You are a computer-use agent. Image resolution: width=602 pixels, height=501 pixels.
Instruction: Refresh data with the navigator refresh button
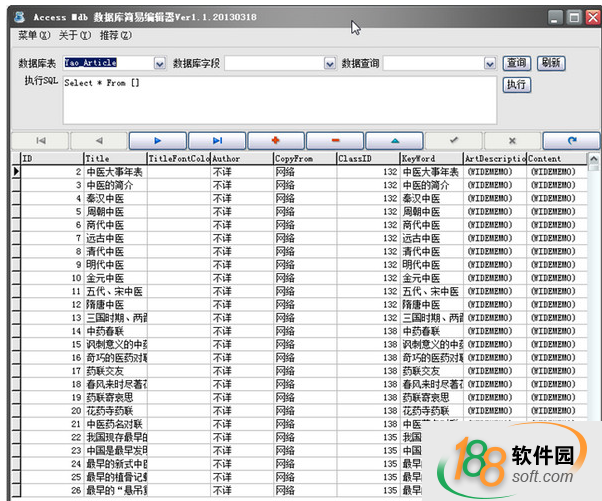pos(571,140)
